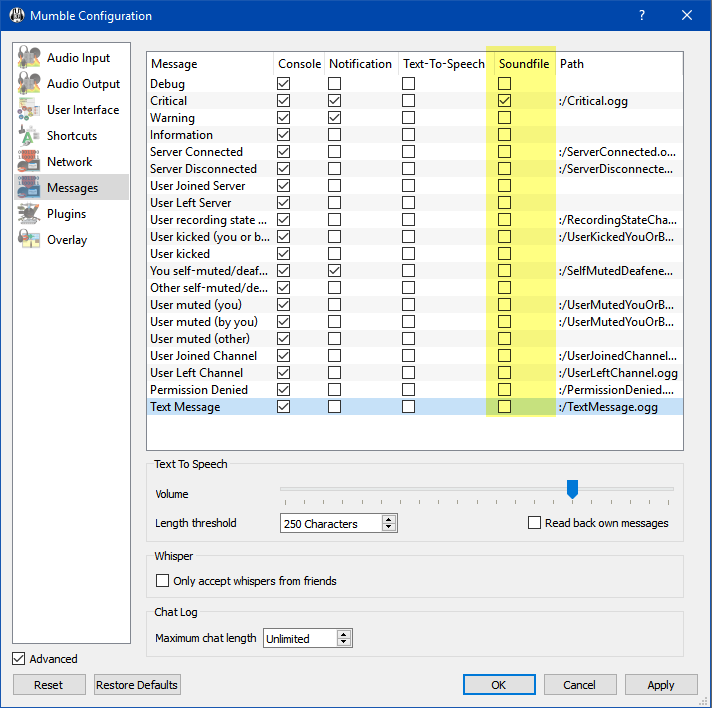The image size is (712, 708).
Task: Click the Soundfile column header
Action: [x=524, y=64]
